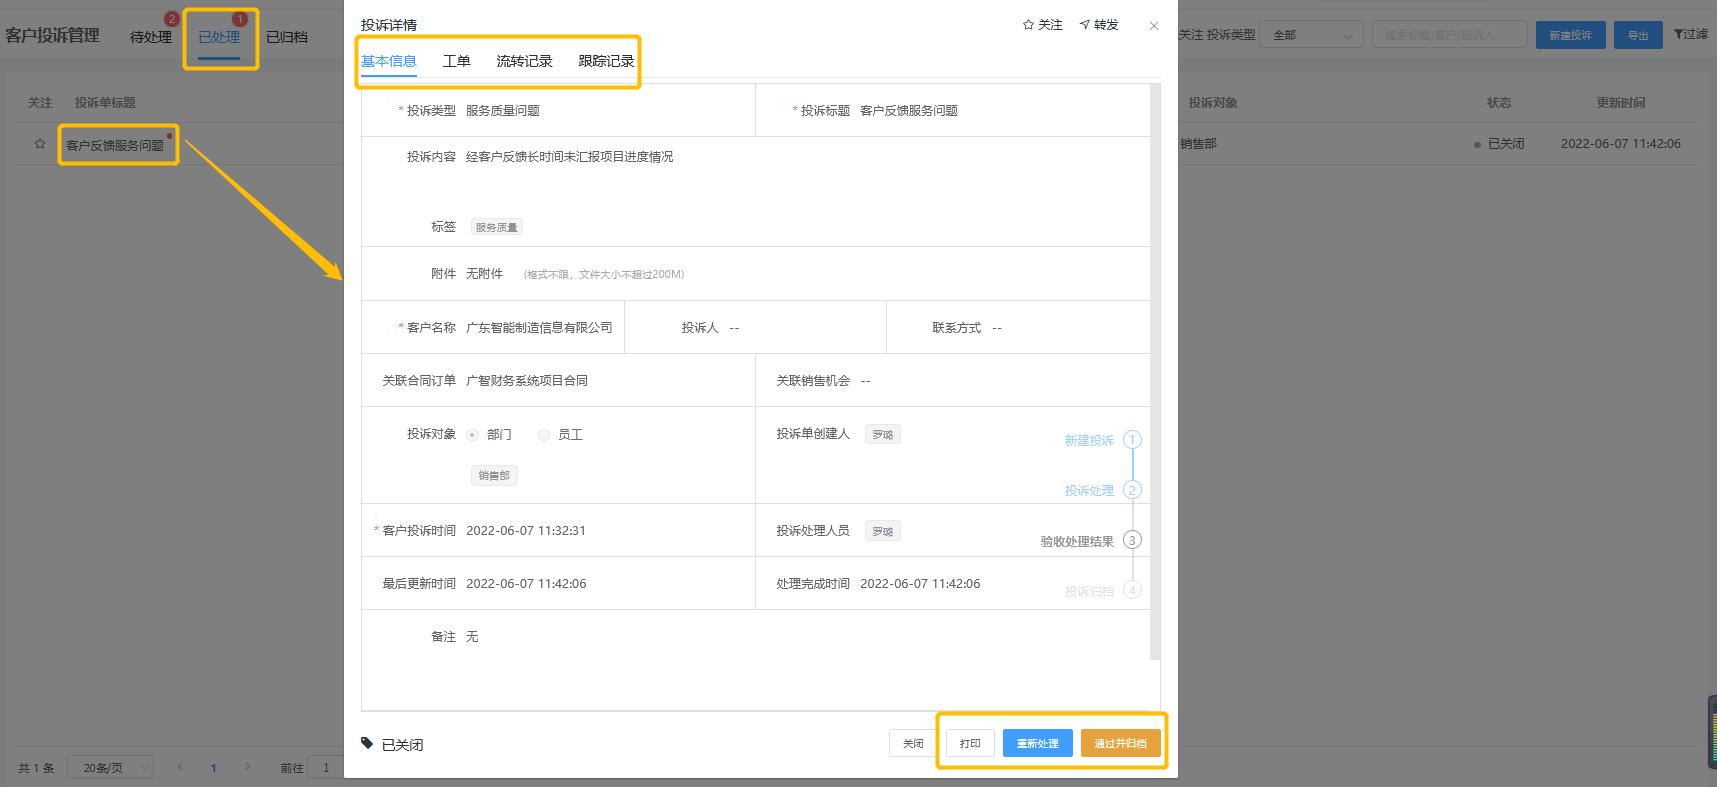Open the 流转记录 tab
The image size is (1717, 787).
[524, 61]
